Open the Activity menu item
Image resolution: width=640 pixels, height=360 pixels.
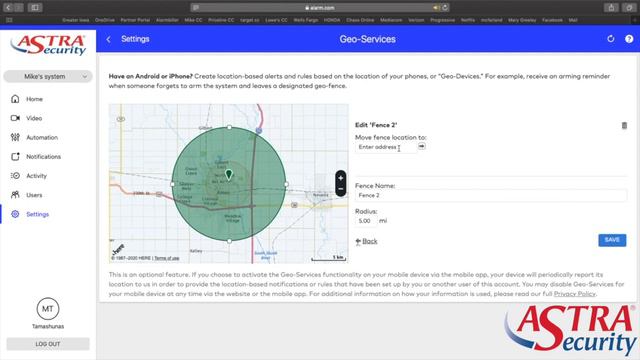tap(37, 176)
